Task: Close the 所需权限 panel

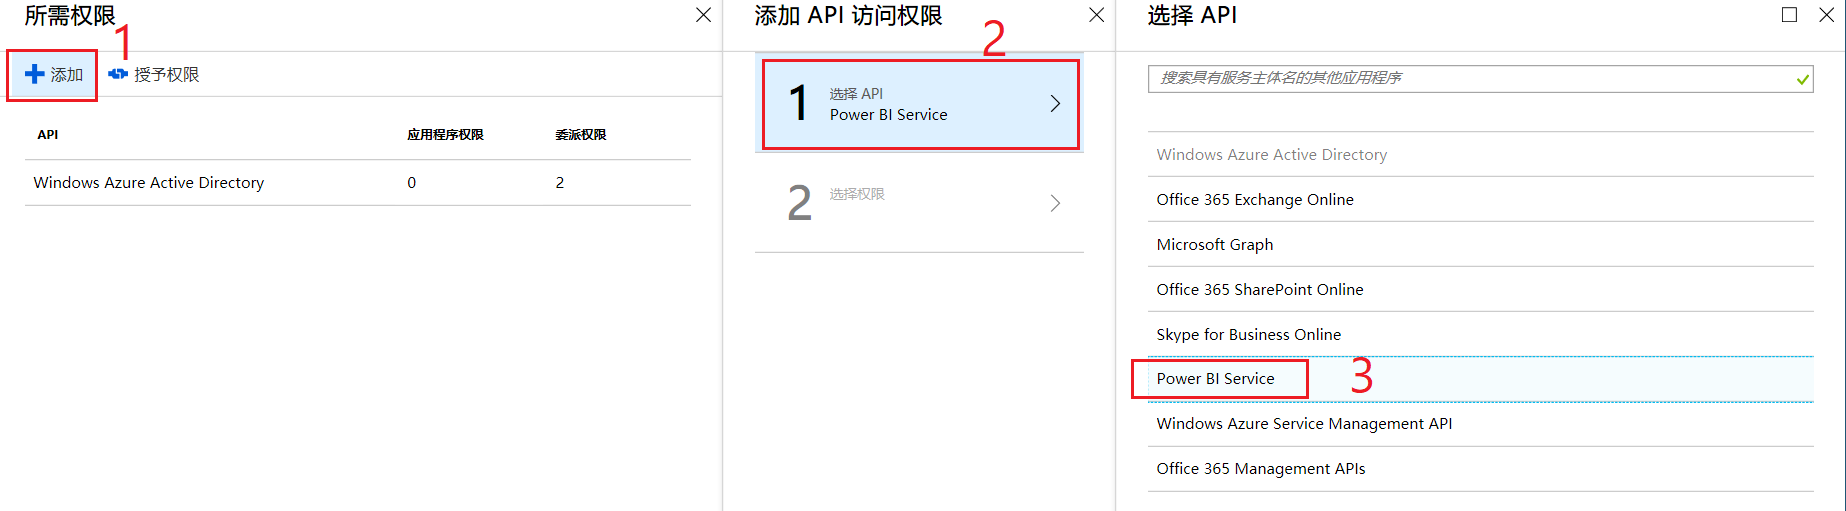Action: pos(703,15)
